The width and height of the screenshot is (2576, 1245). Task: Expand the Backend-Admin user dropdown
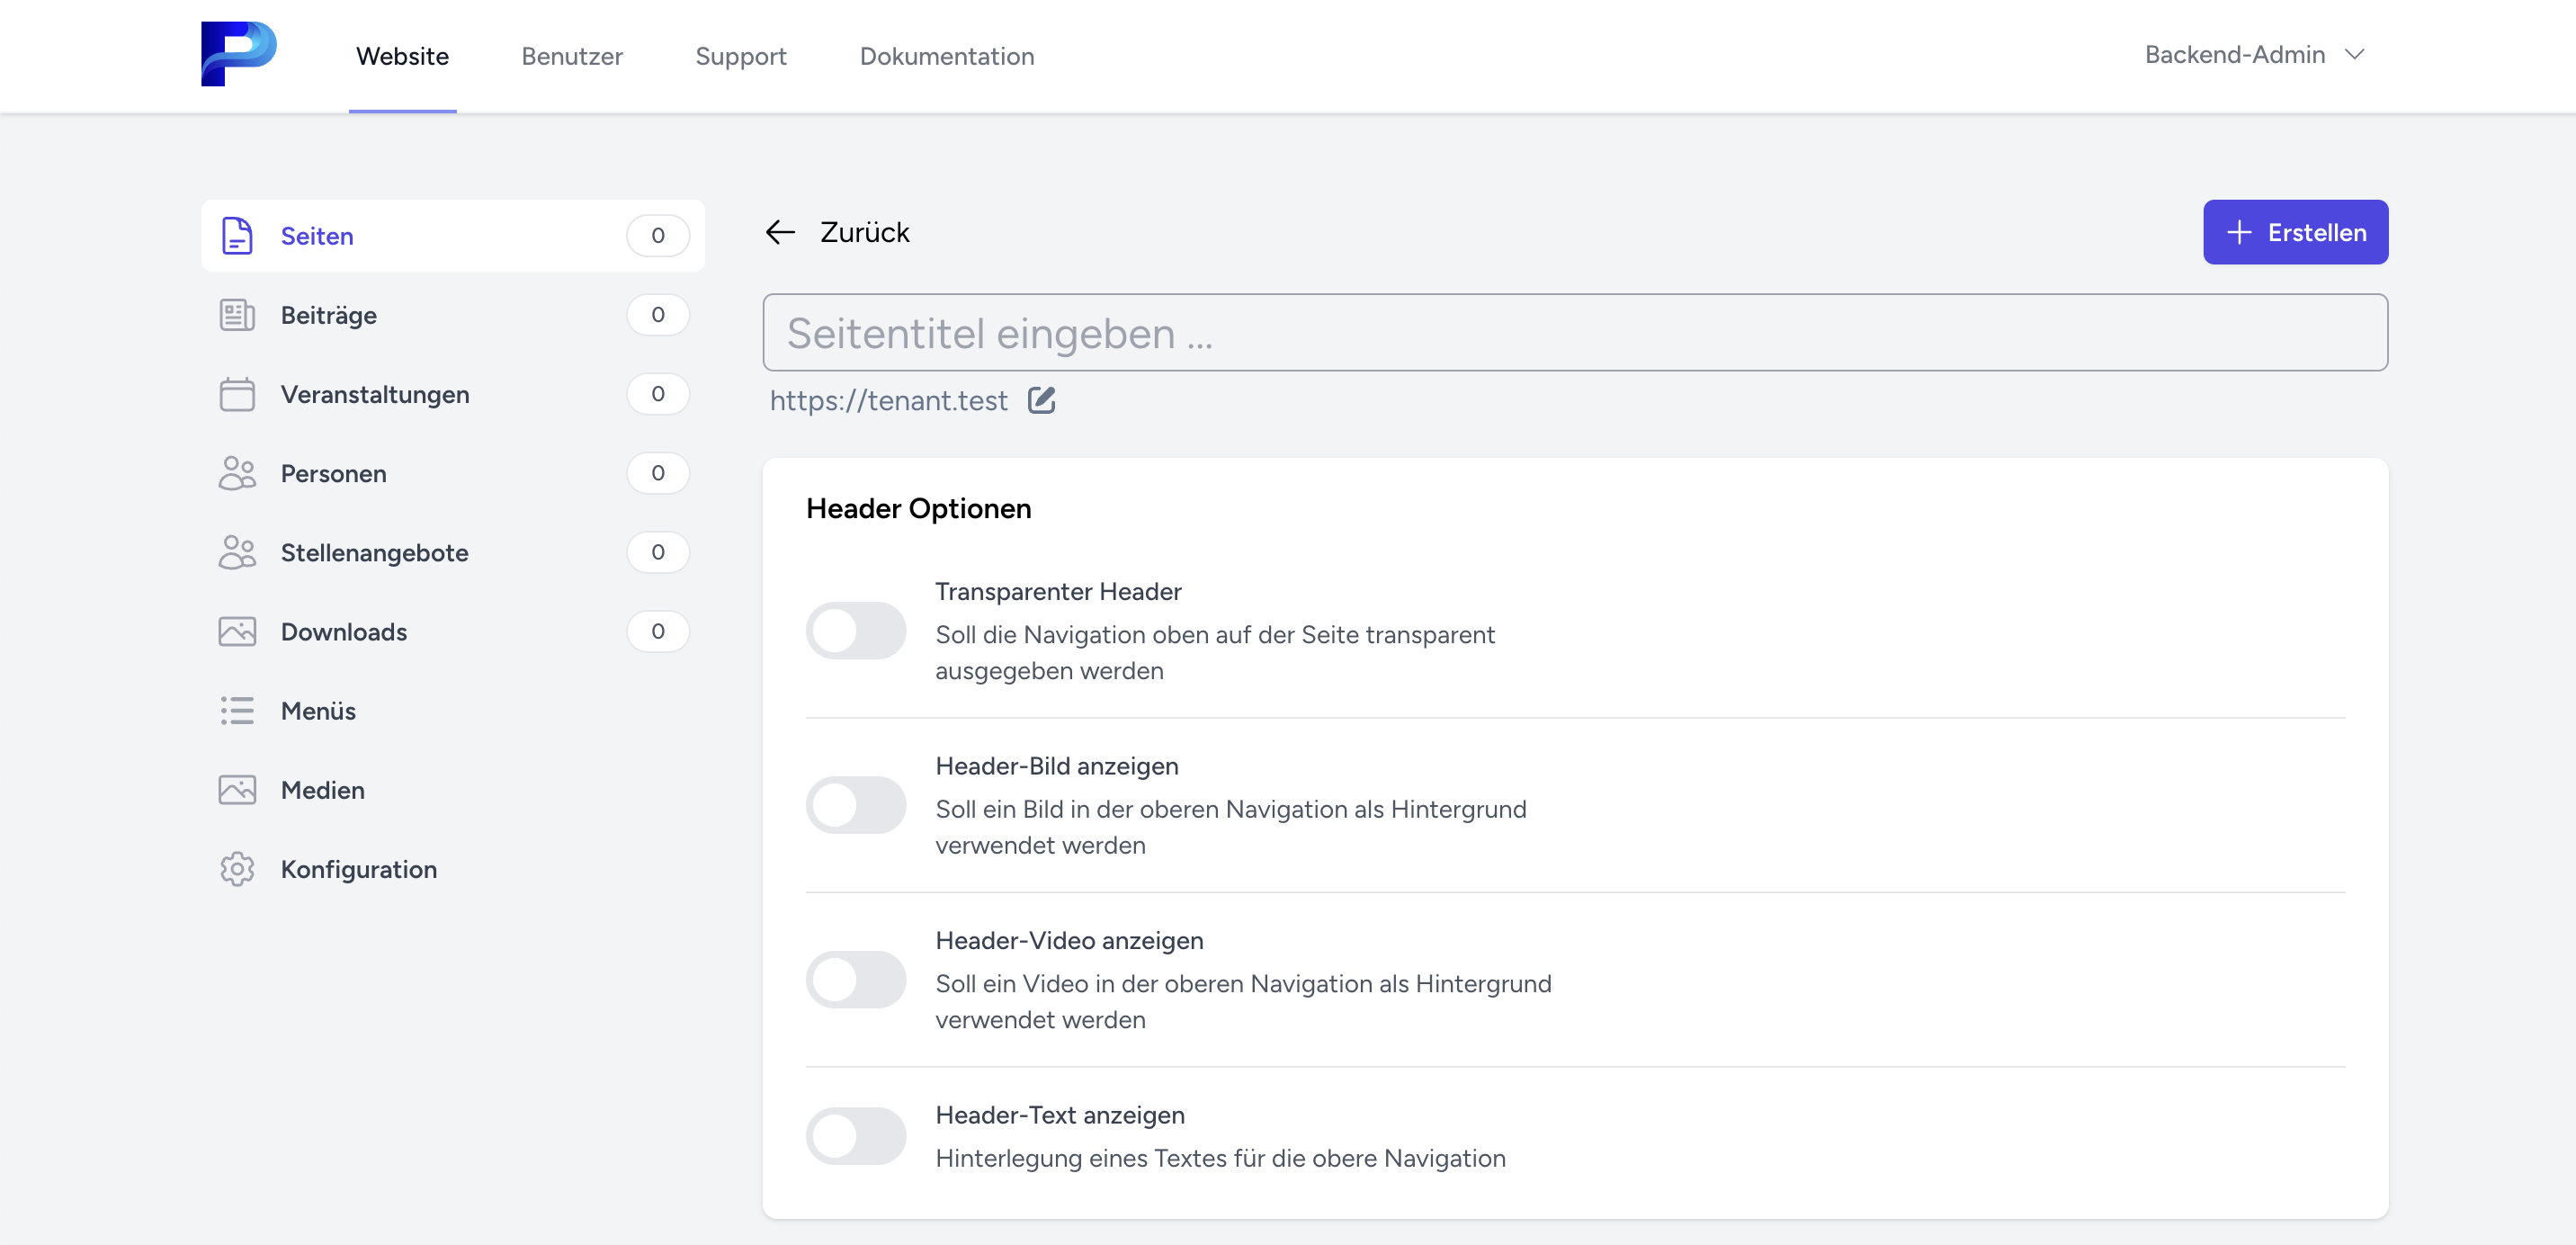[x=2254, y=55]
